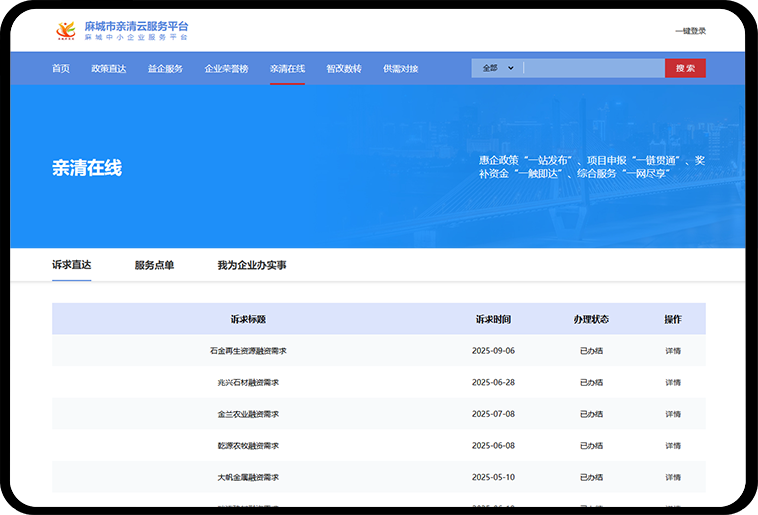Click 详情 link for 金兰农业融资需求
The height and width of the screenshot is (515, 758).
(673, 414)
